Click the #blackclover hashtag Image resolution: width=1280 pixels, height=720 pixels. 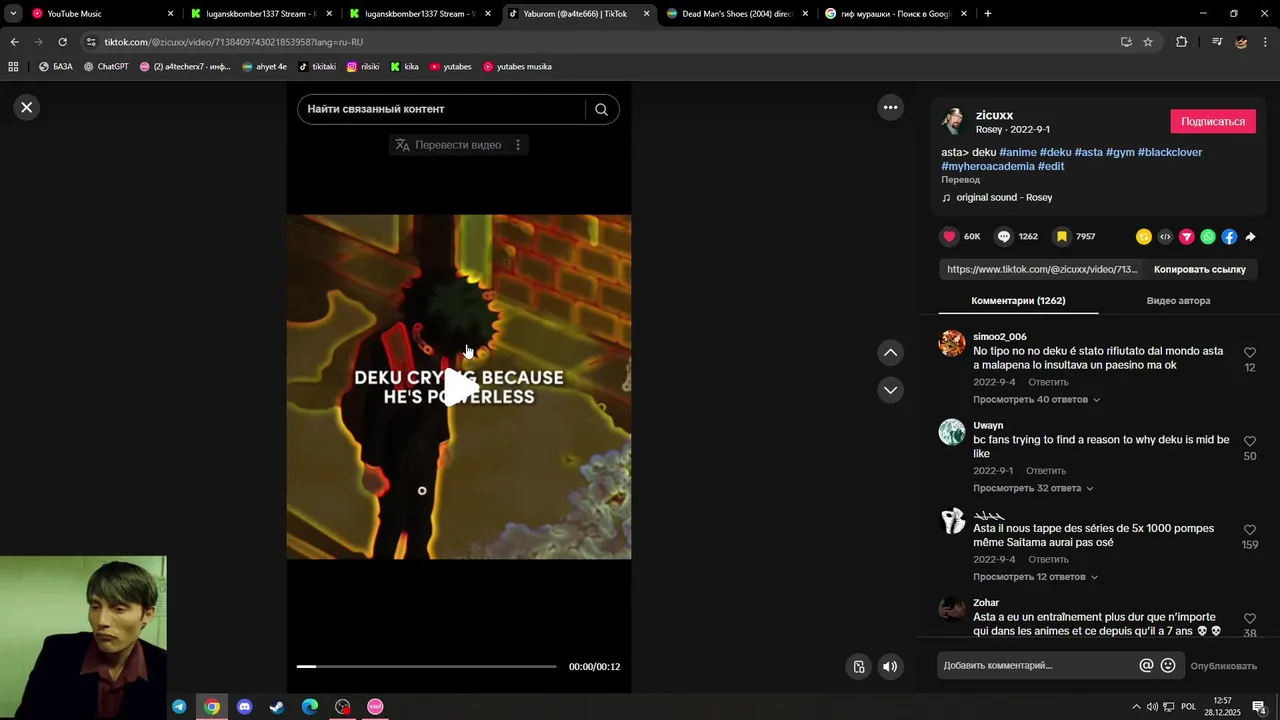(x=1169, y=152)
